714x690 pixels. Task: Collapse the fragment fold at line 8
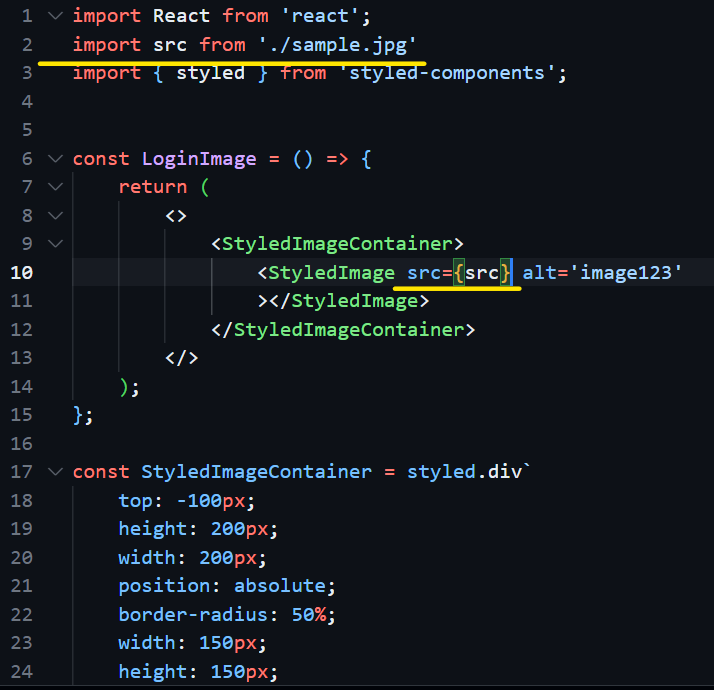(x=55, y=216)
